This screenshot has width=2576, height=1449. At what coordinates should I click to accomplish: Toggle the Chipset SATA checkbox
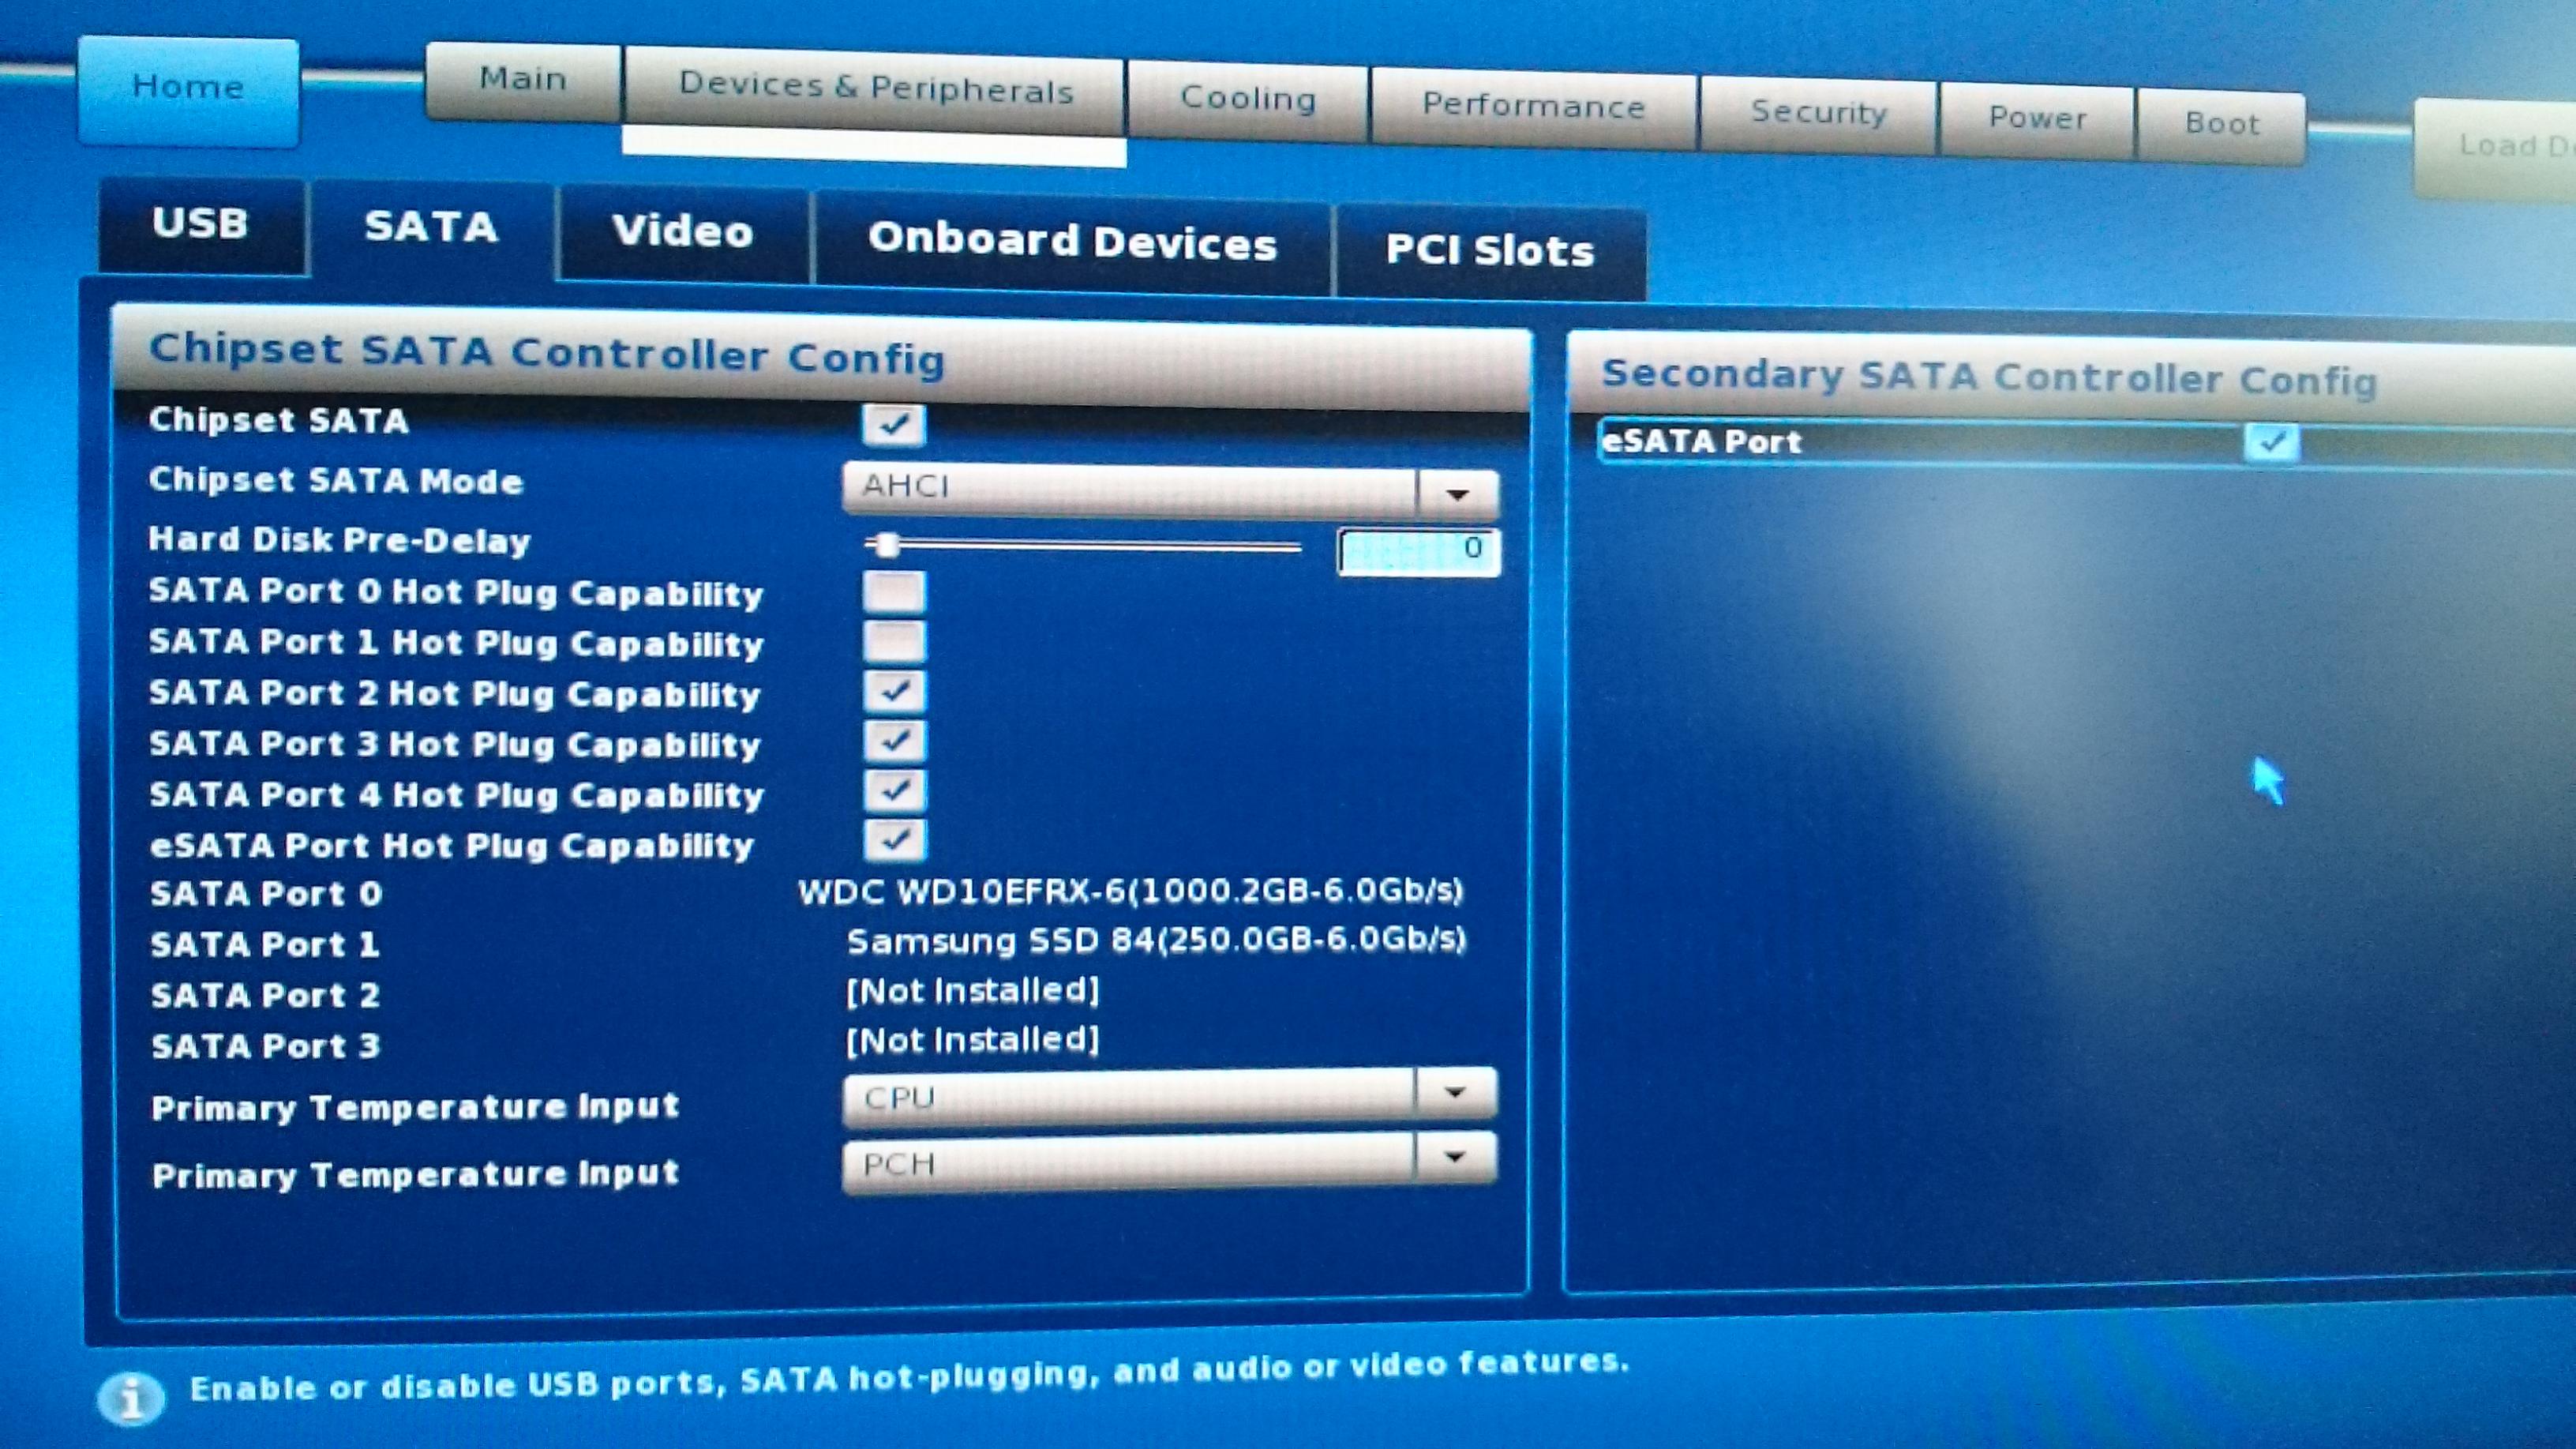(x=893, y=424)
